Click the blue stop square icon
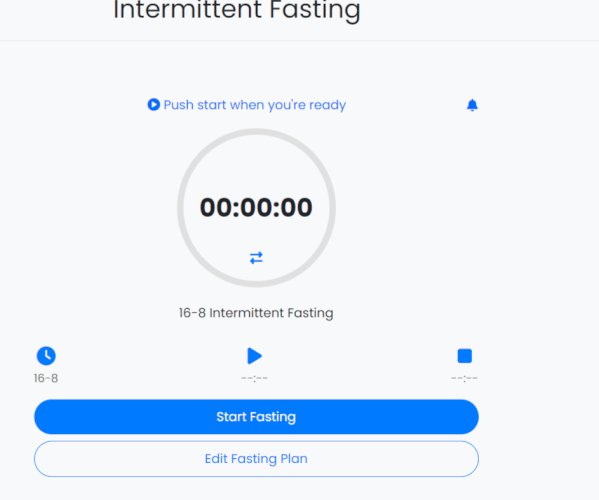This screenshot has width=599, height=500. [465, 356]
